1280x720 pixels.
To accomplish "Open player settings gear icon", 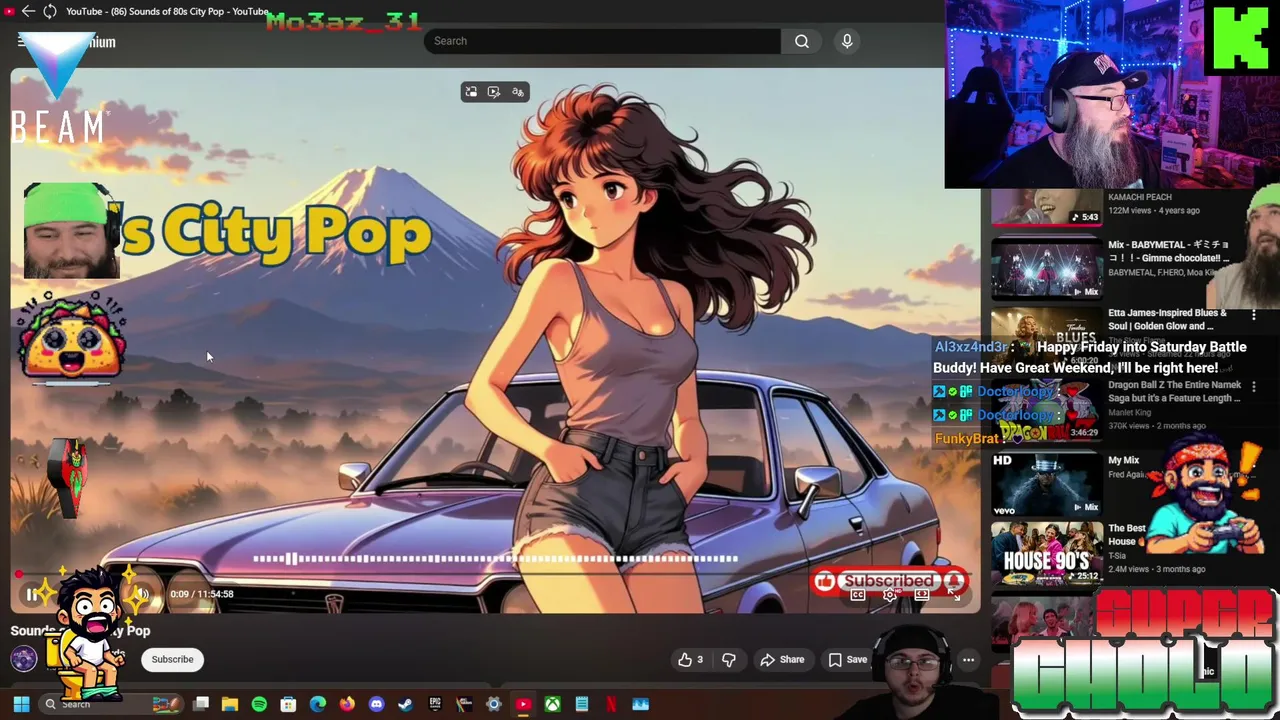I will 889,595.
